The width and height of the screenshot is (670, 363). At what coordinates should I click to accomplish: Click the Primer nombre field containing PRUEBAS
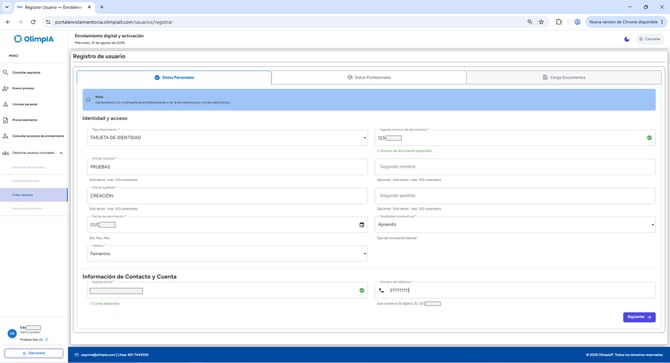click(227, 167)
